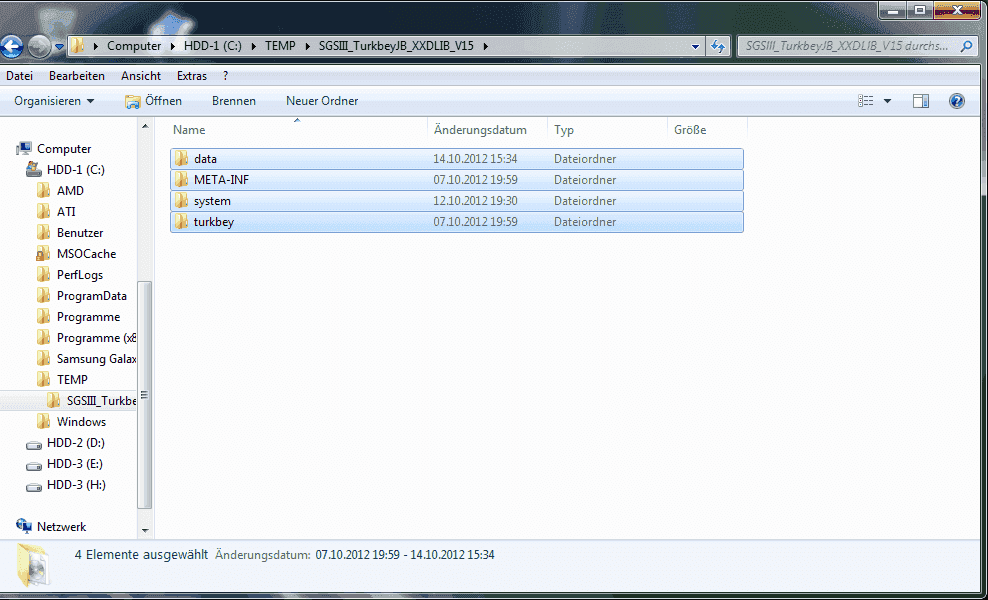Open the ? help menu
This screenshot has height=600, width=988.
pos(226,76)
